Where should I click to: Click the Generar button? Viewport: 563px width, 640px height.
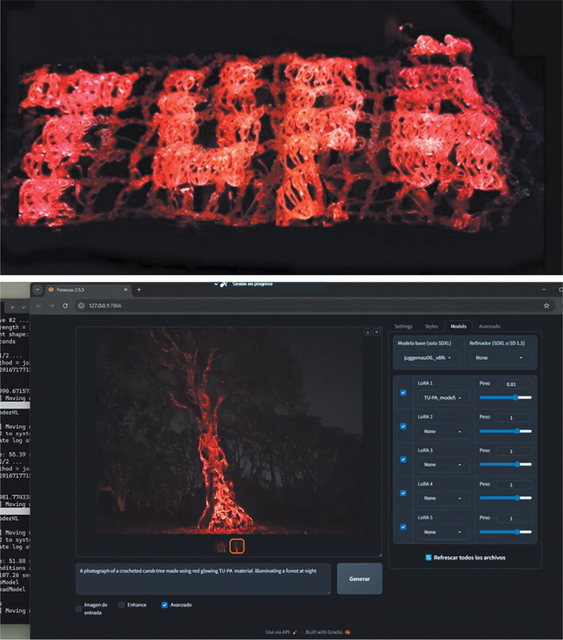359,579
